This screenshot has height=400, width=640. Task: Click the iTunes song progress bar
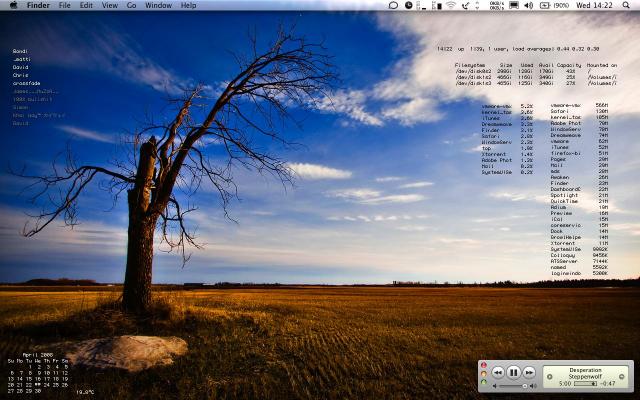[x=585, y=384]
